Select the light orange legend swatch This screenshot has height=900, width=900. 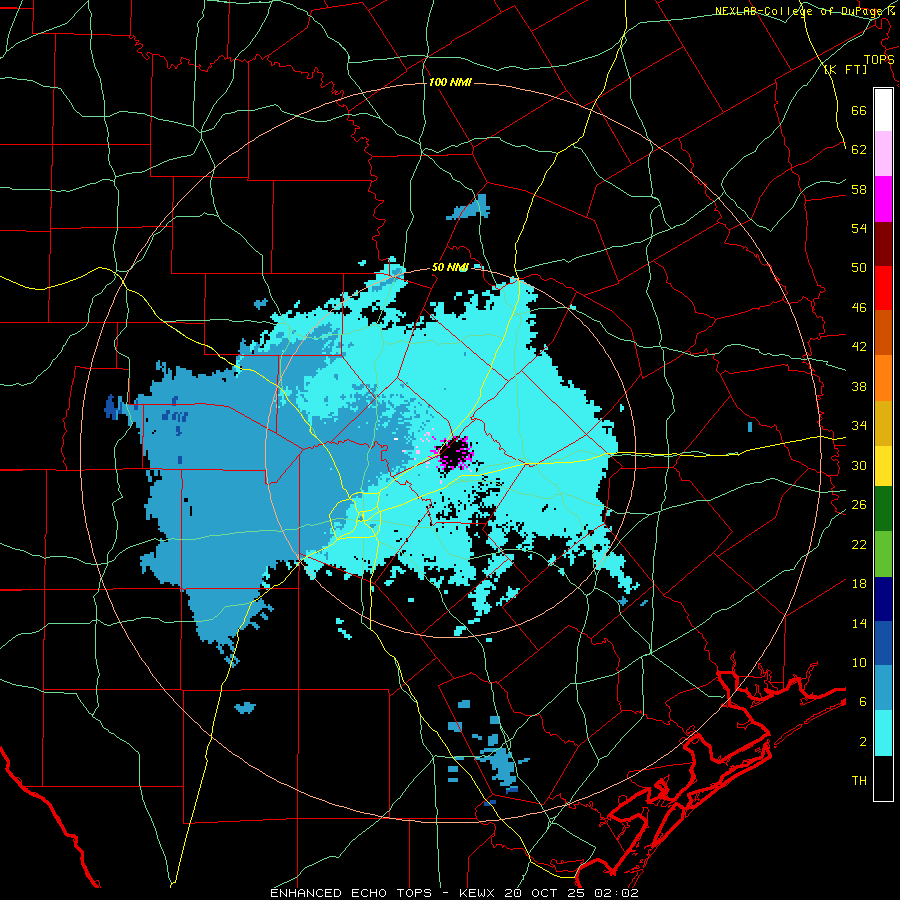883,378
